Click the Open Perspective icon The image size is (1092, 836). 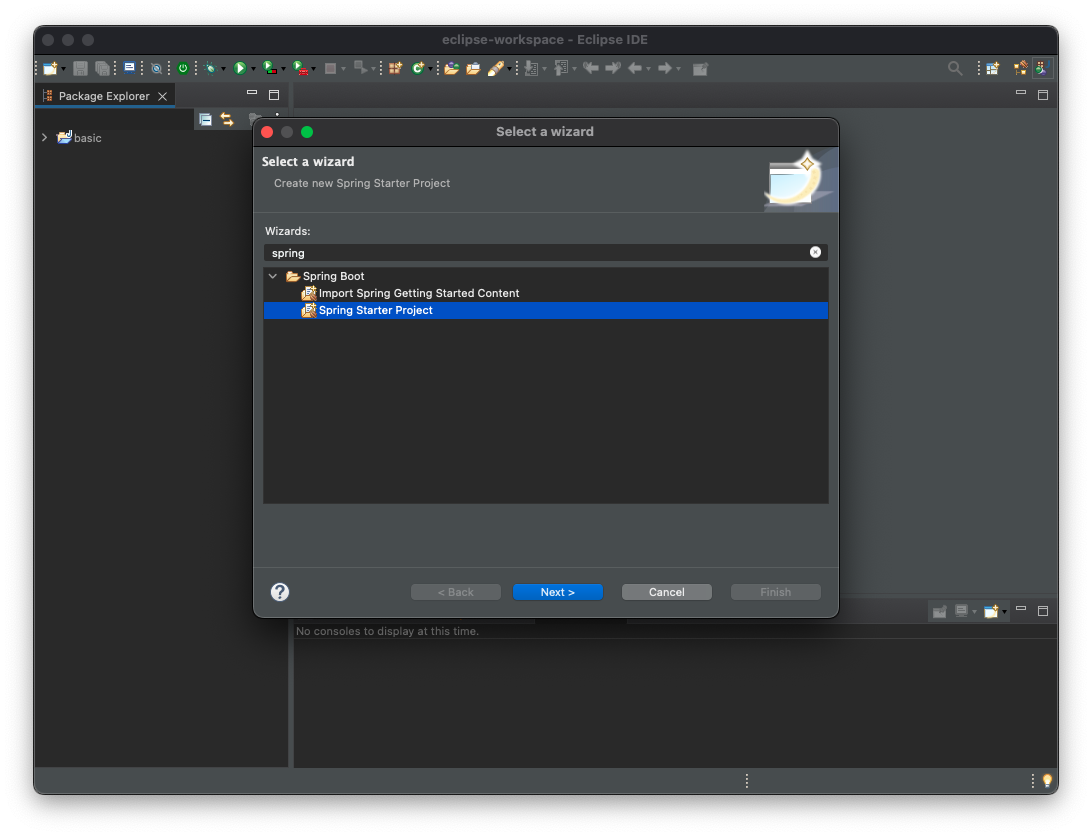992,68
